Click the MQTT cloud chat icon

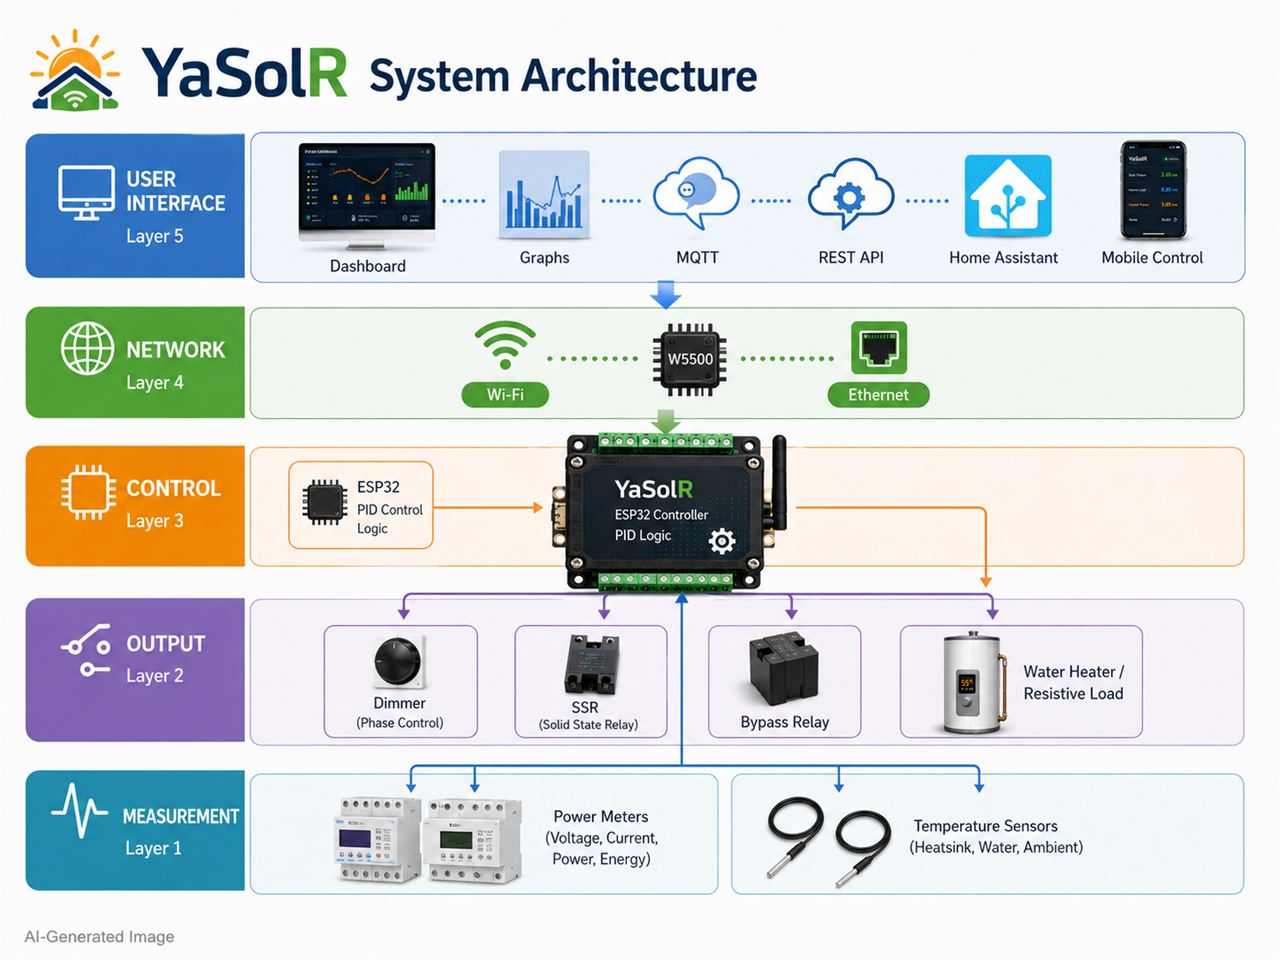[x=696, y=195]
